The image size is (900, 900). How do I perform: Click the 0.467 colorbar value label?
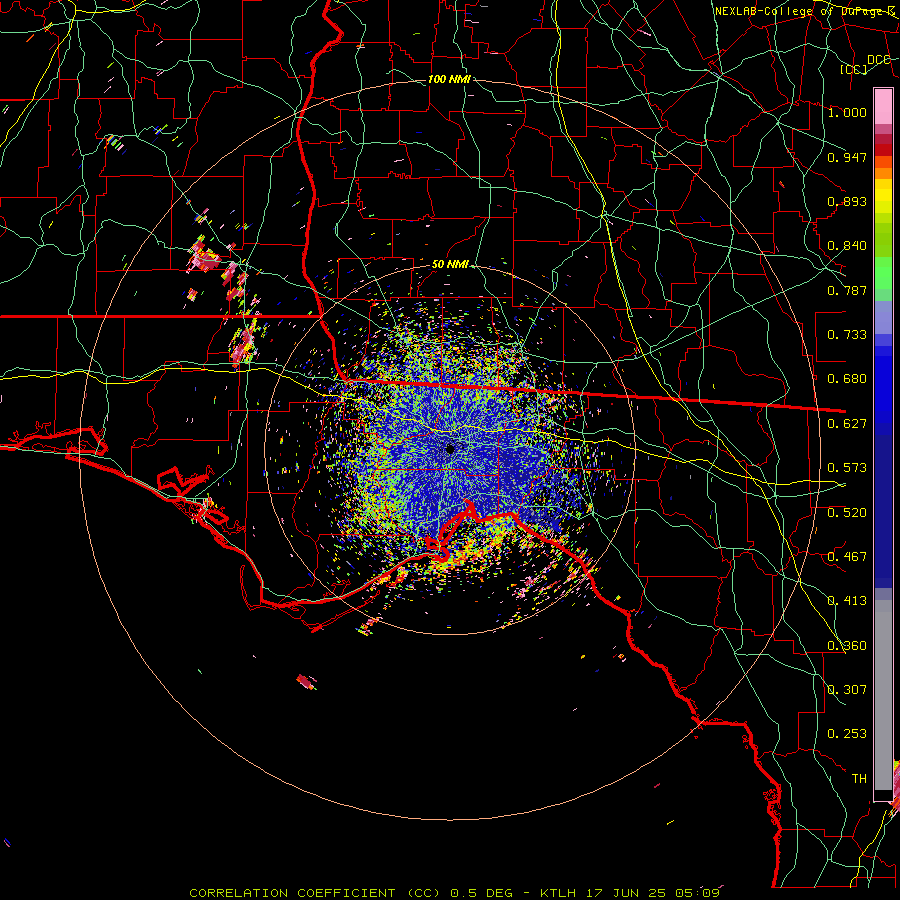847,557
